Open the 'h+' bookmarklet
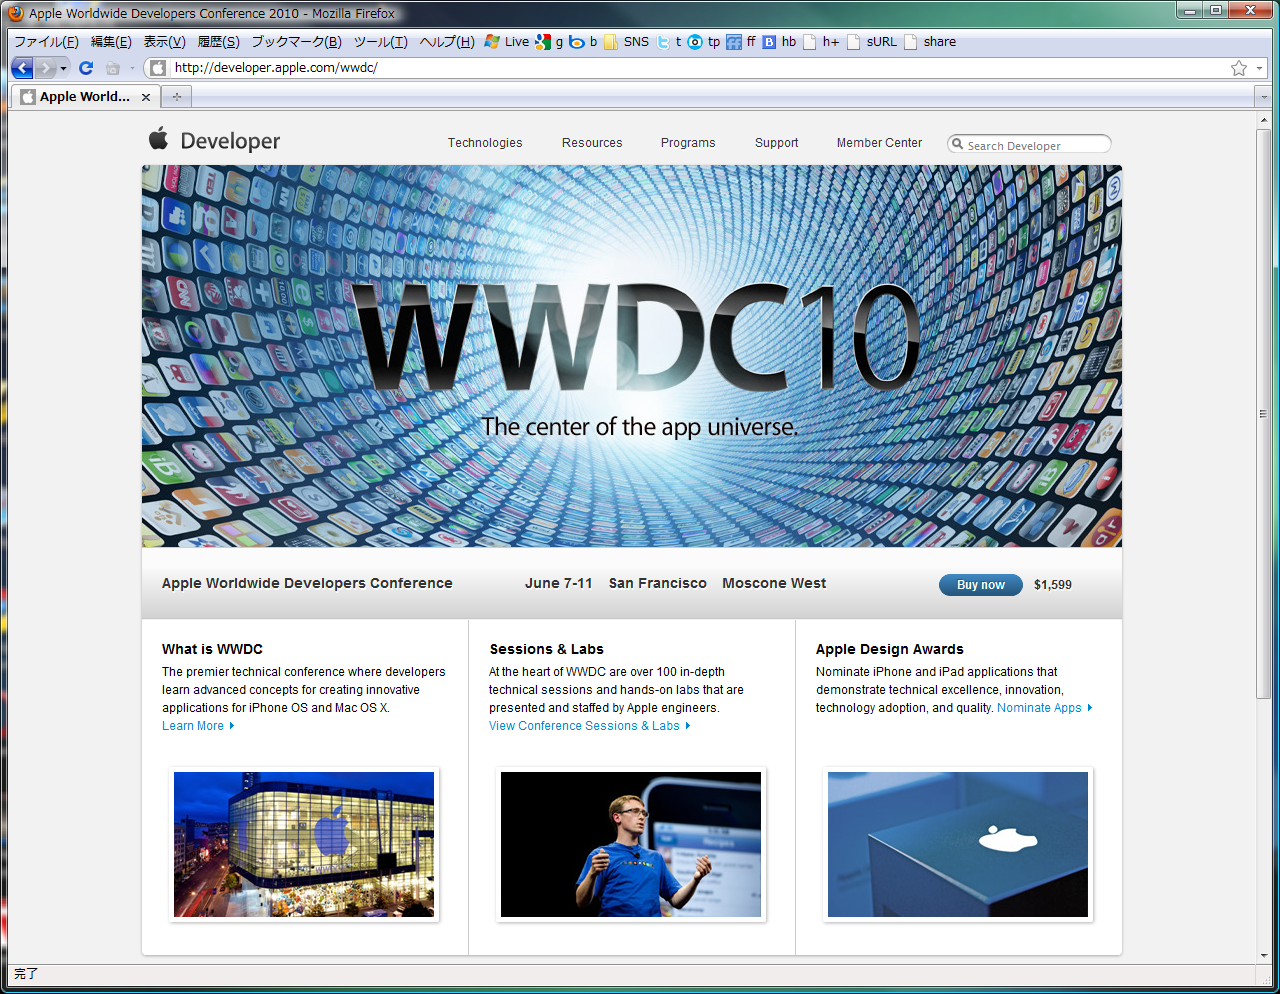The image size is (1280, 994). [x=821, y=42]
